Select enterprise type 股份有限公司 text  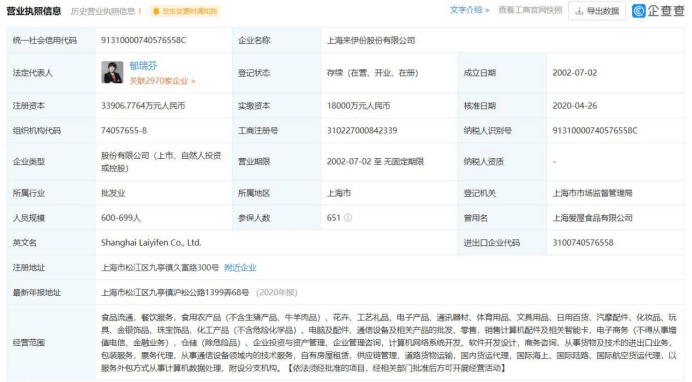point(161,161)
